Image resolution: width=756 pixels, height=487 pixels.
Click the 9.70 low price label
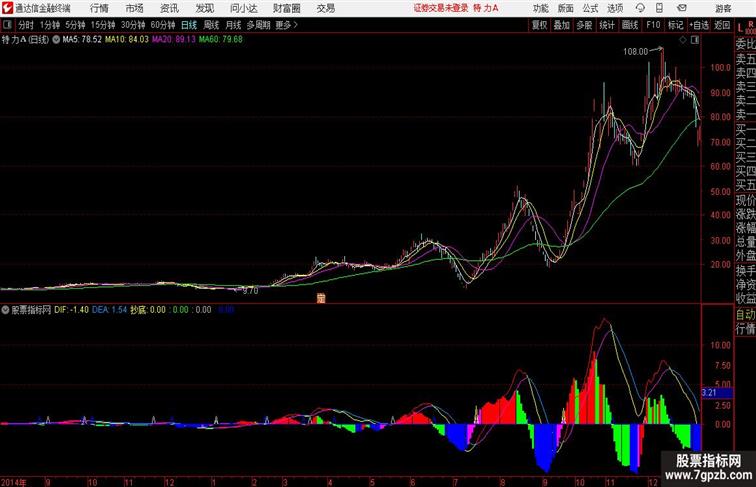[250, 291]
